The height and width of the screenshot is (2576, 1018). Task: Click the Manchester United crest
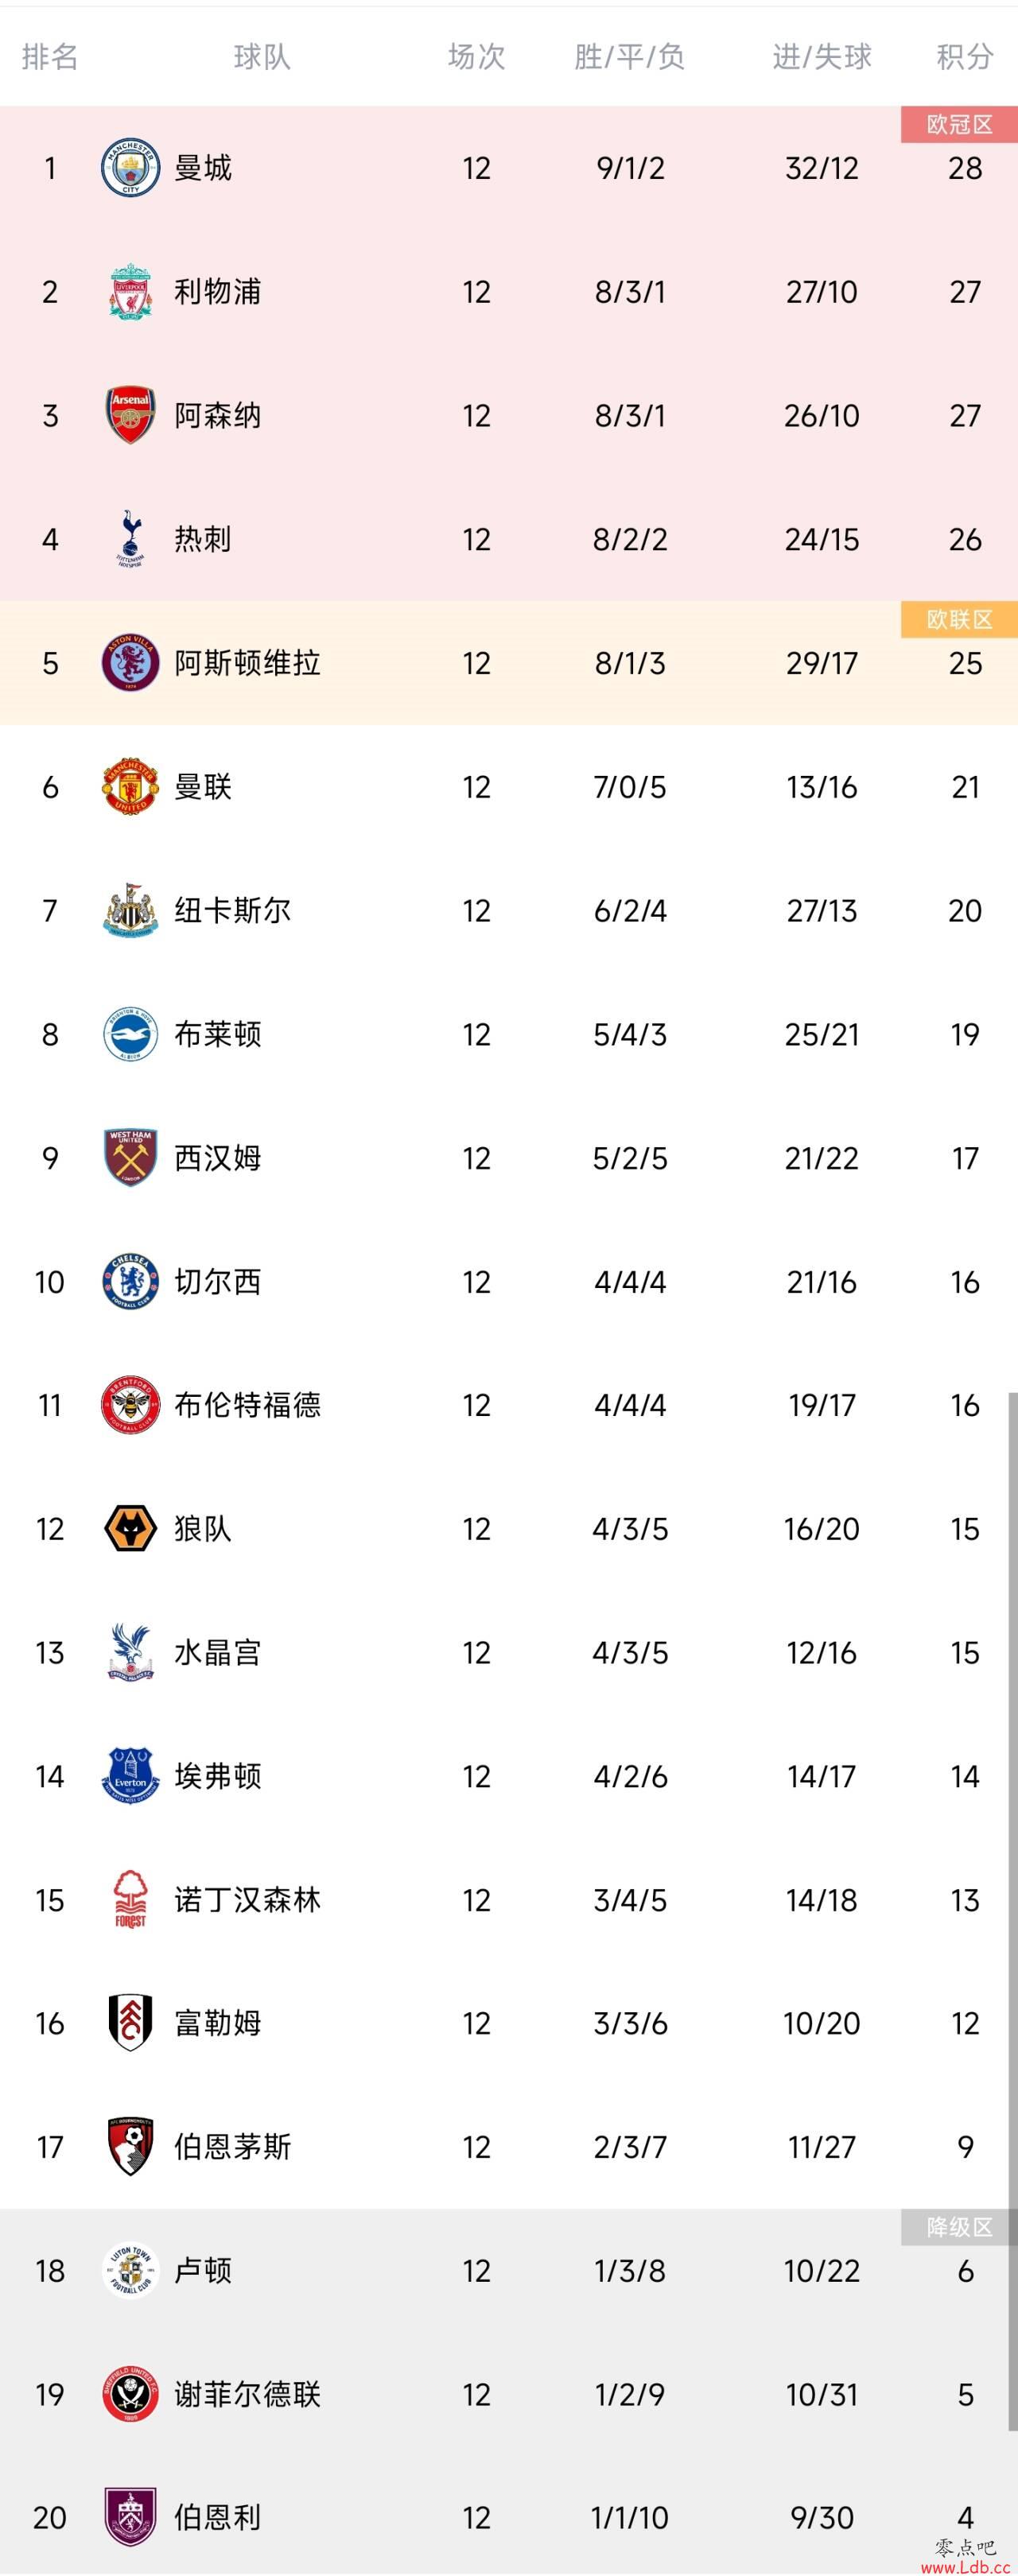pyautogui.click(x=130, y=787)
